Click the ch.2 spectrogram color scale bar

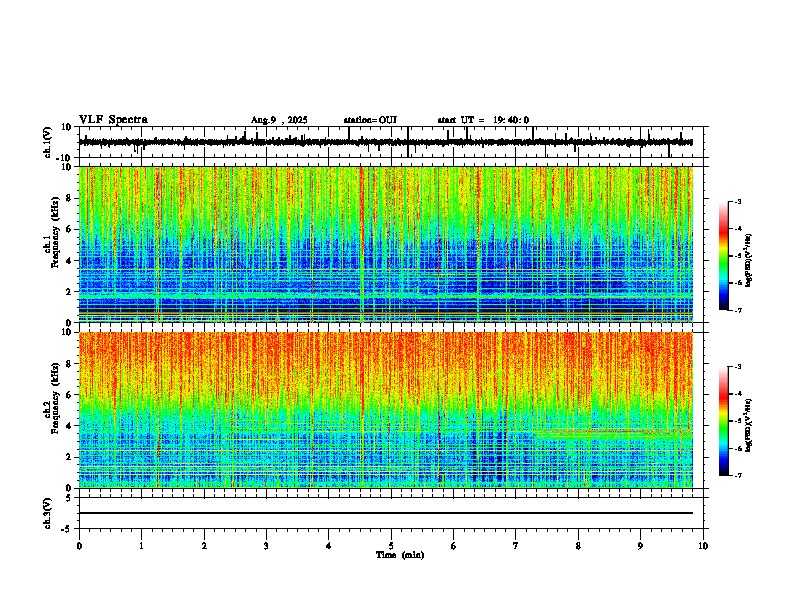723,421
